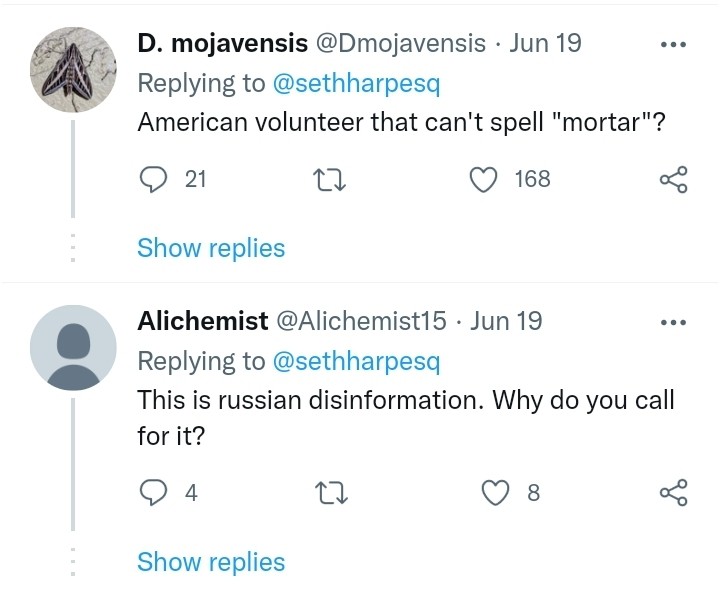
Task: Share the Alichemist tweet
Action: tap(673, 493)
